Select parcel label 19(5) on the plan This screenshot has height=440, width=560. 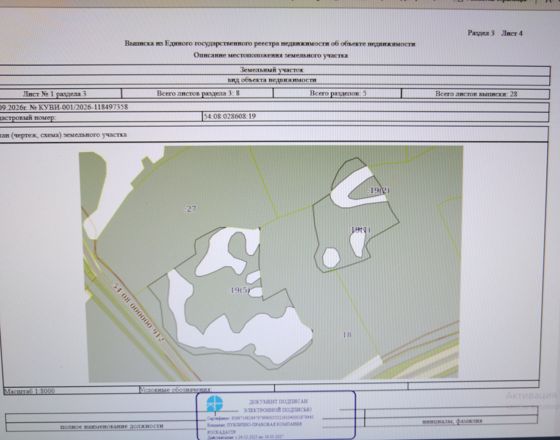tap(240, 290)
